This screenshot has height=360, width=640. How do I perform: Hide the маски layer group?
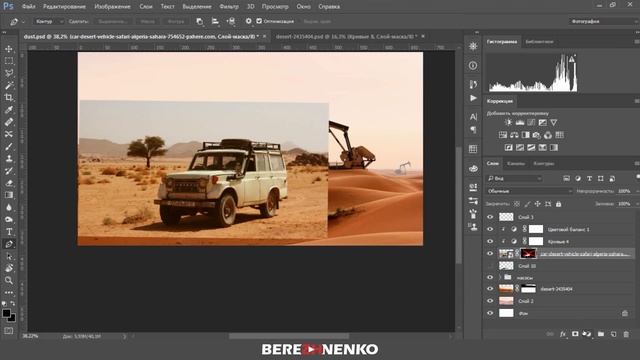point(490,277)
